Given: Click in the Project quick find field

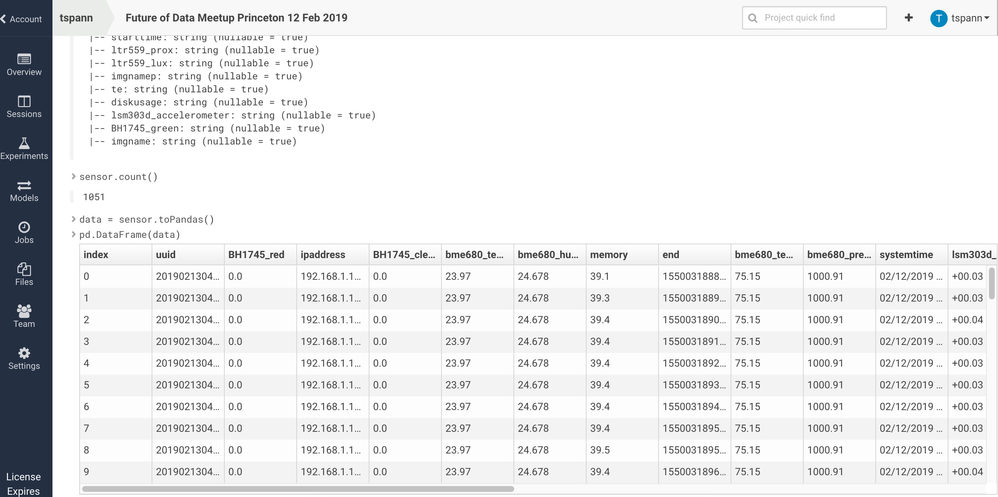Looking at the screenshot, I should (820, 18).
